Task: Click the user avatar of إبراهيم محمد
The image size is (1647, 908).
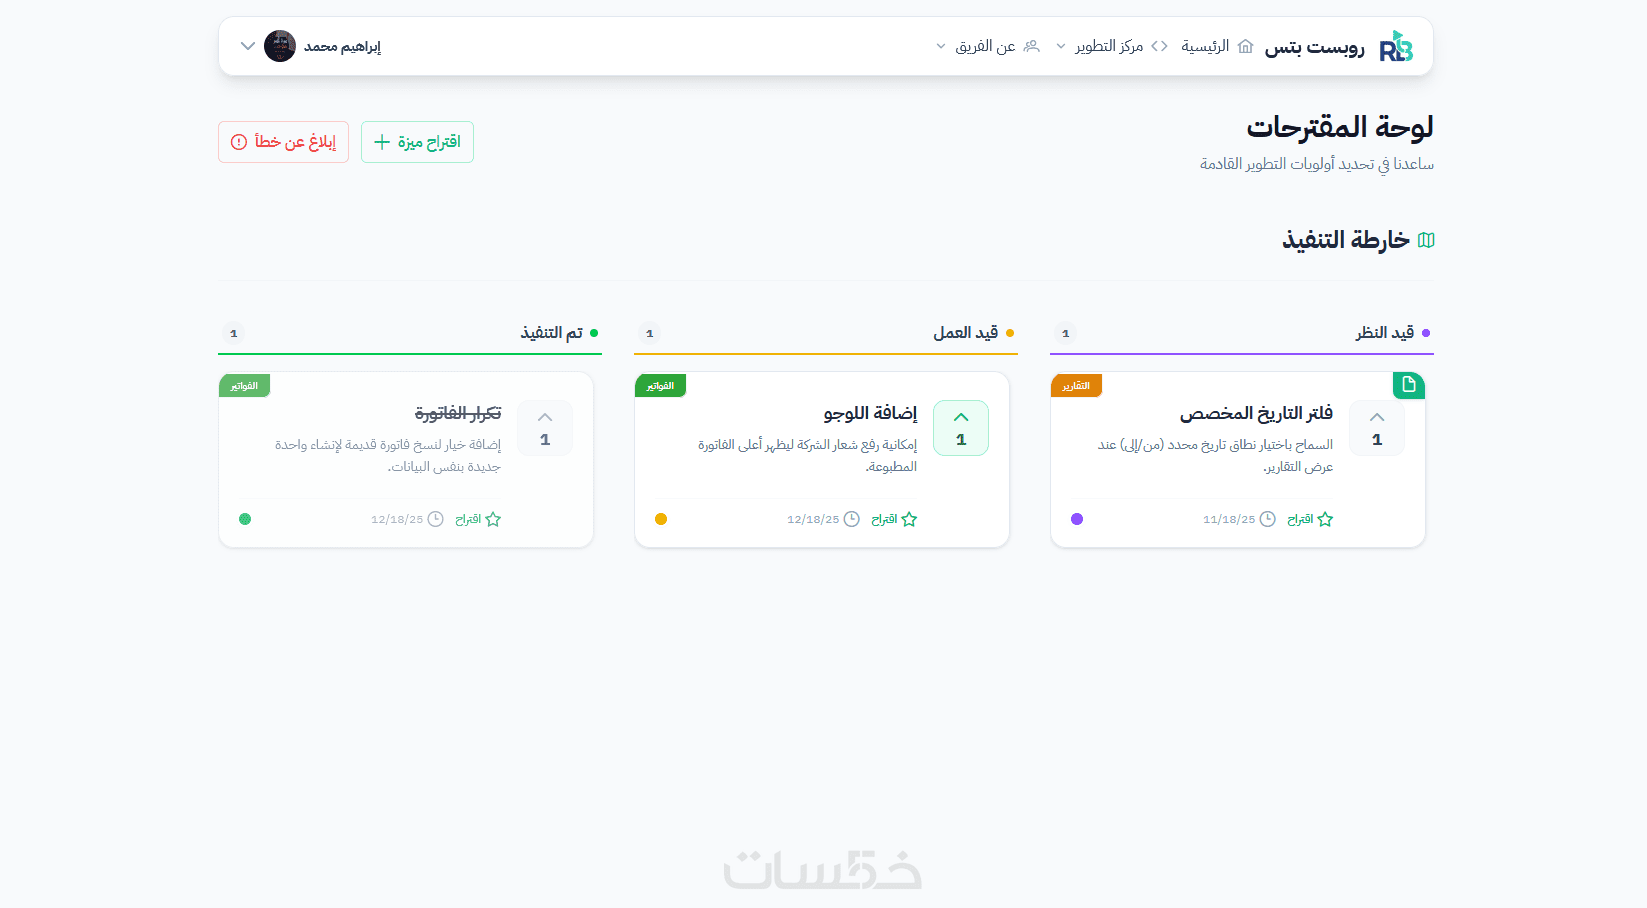Action: (x=280, y=46)
